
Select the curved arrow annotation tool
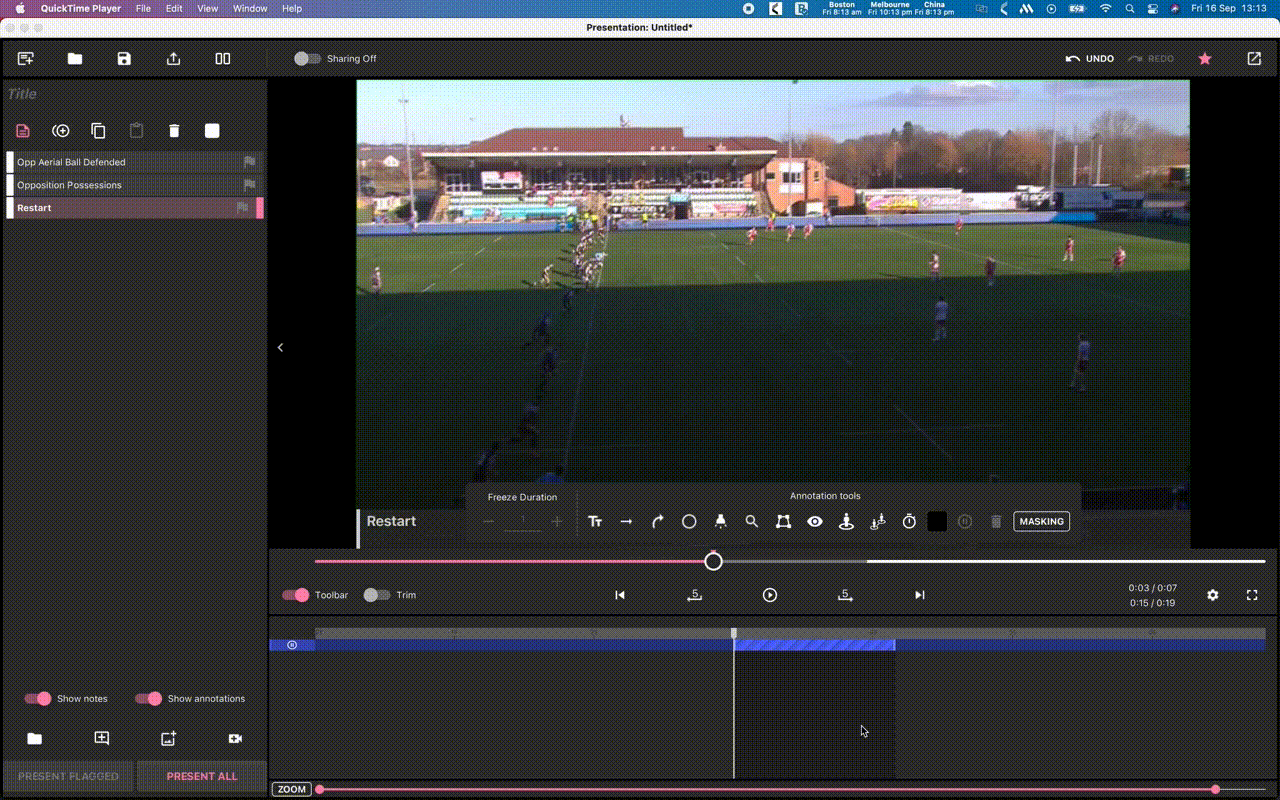click(658, 521)
